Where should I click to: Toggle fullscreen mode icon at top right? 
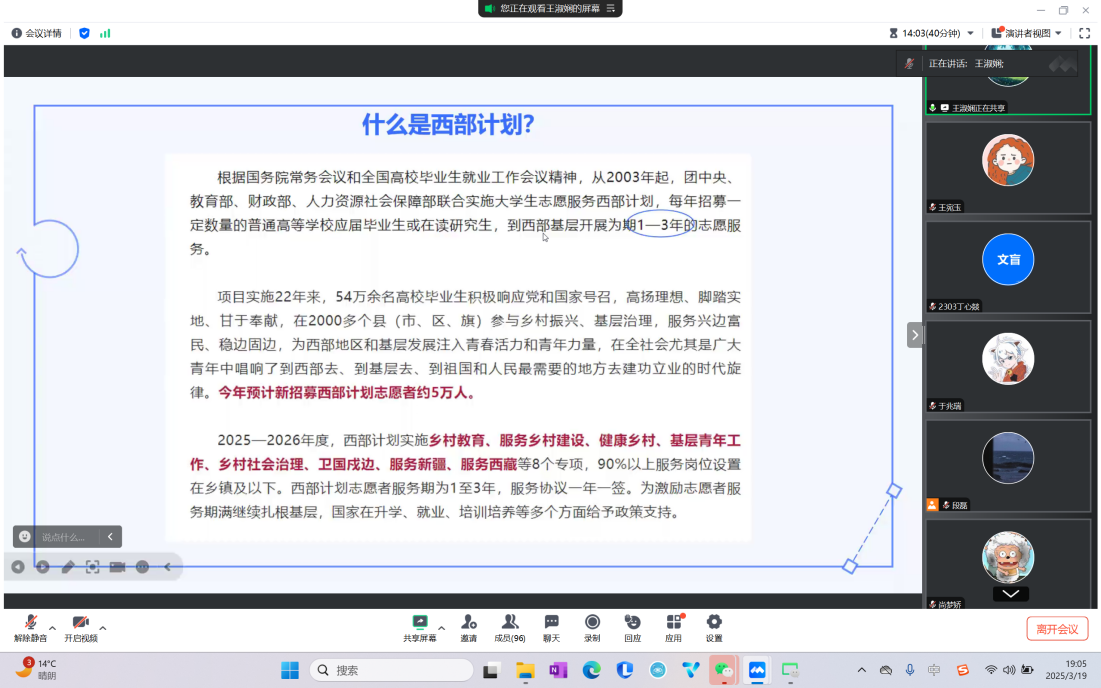pyautogui.click(x=1084, y=33)
